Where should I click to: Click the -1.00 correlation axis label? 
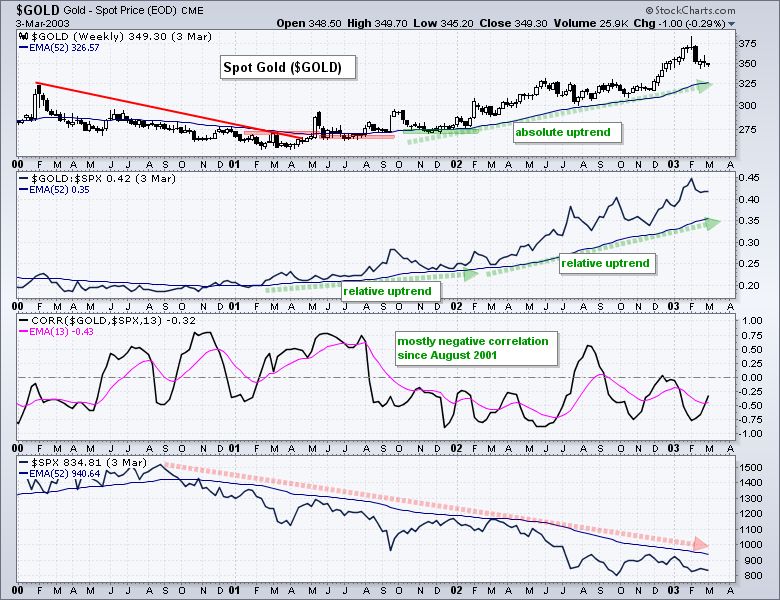tap(750, 434)
